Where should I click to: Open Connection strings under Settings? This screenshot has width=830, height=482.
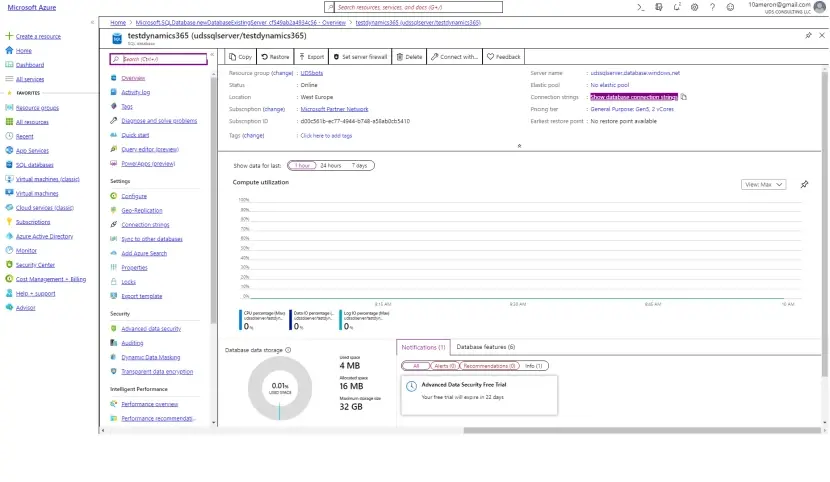tap(145, 224)
